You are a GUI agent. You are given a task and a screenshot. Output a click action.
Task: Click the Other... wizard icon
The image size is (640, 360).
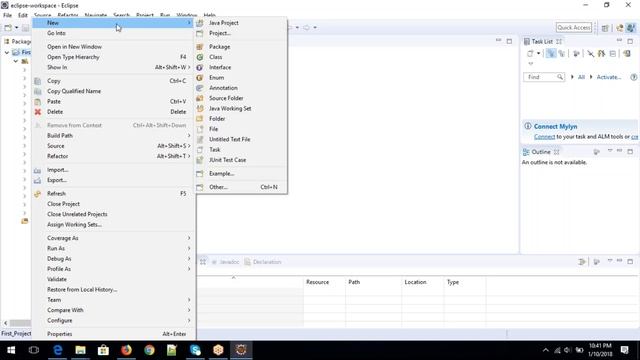coord(200,187)
